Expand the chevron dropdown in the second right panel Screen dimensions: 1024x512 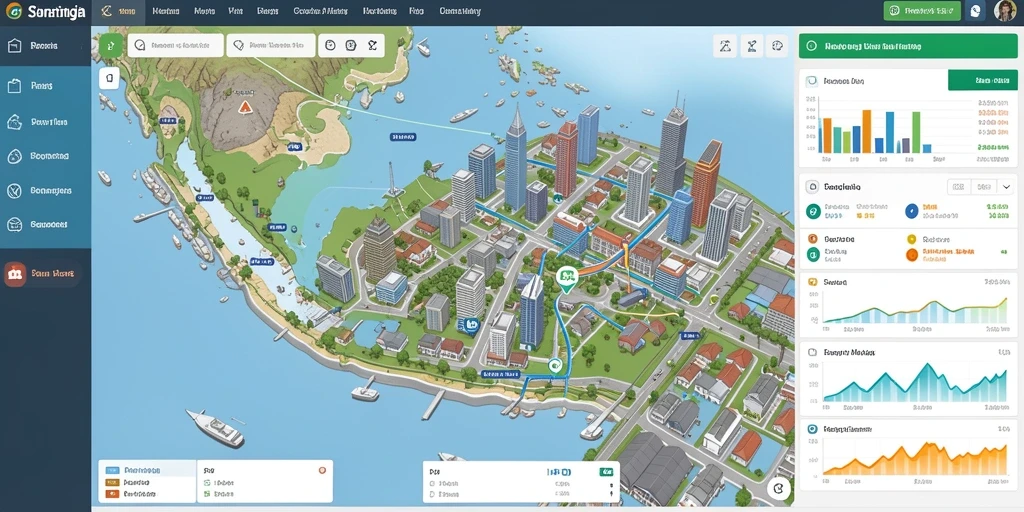point(1005,187)
